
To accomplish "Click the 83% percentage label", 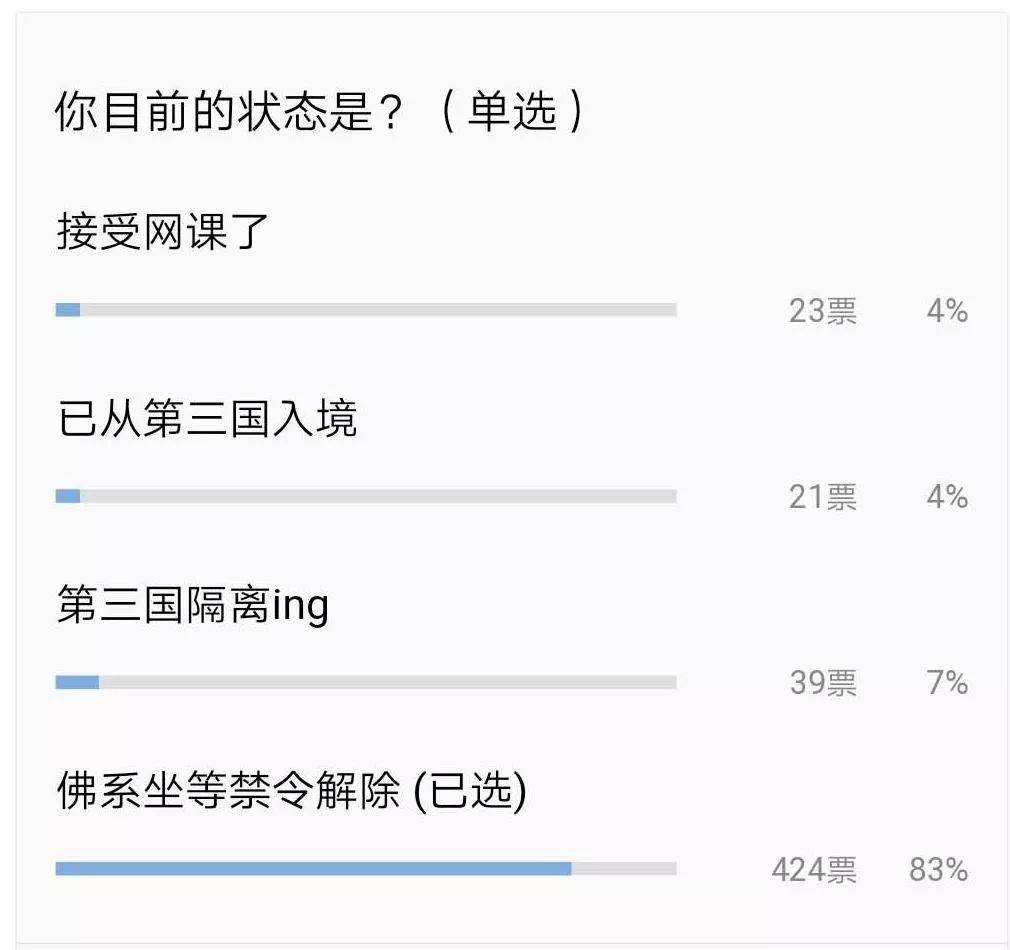I will (939, 869).
